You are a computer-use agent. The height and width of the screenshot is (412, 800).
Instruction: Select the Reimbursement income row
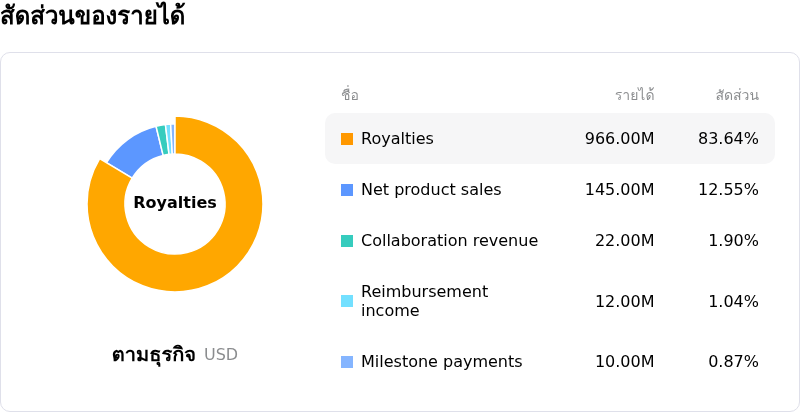(x=550, y=301)
